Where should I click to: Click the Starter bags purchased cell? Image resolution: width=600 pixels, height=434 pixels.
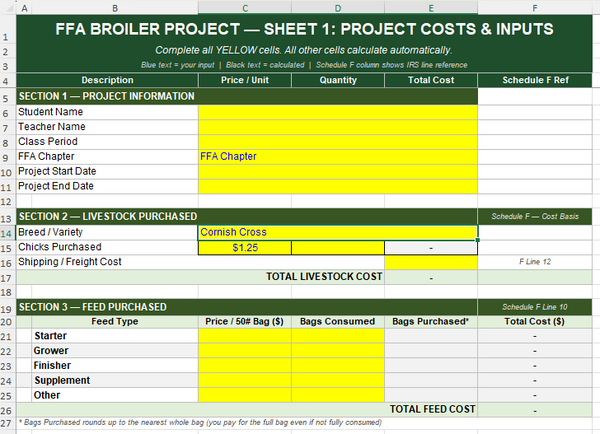point(431,336)
